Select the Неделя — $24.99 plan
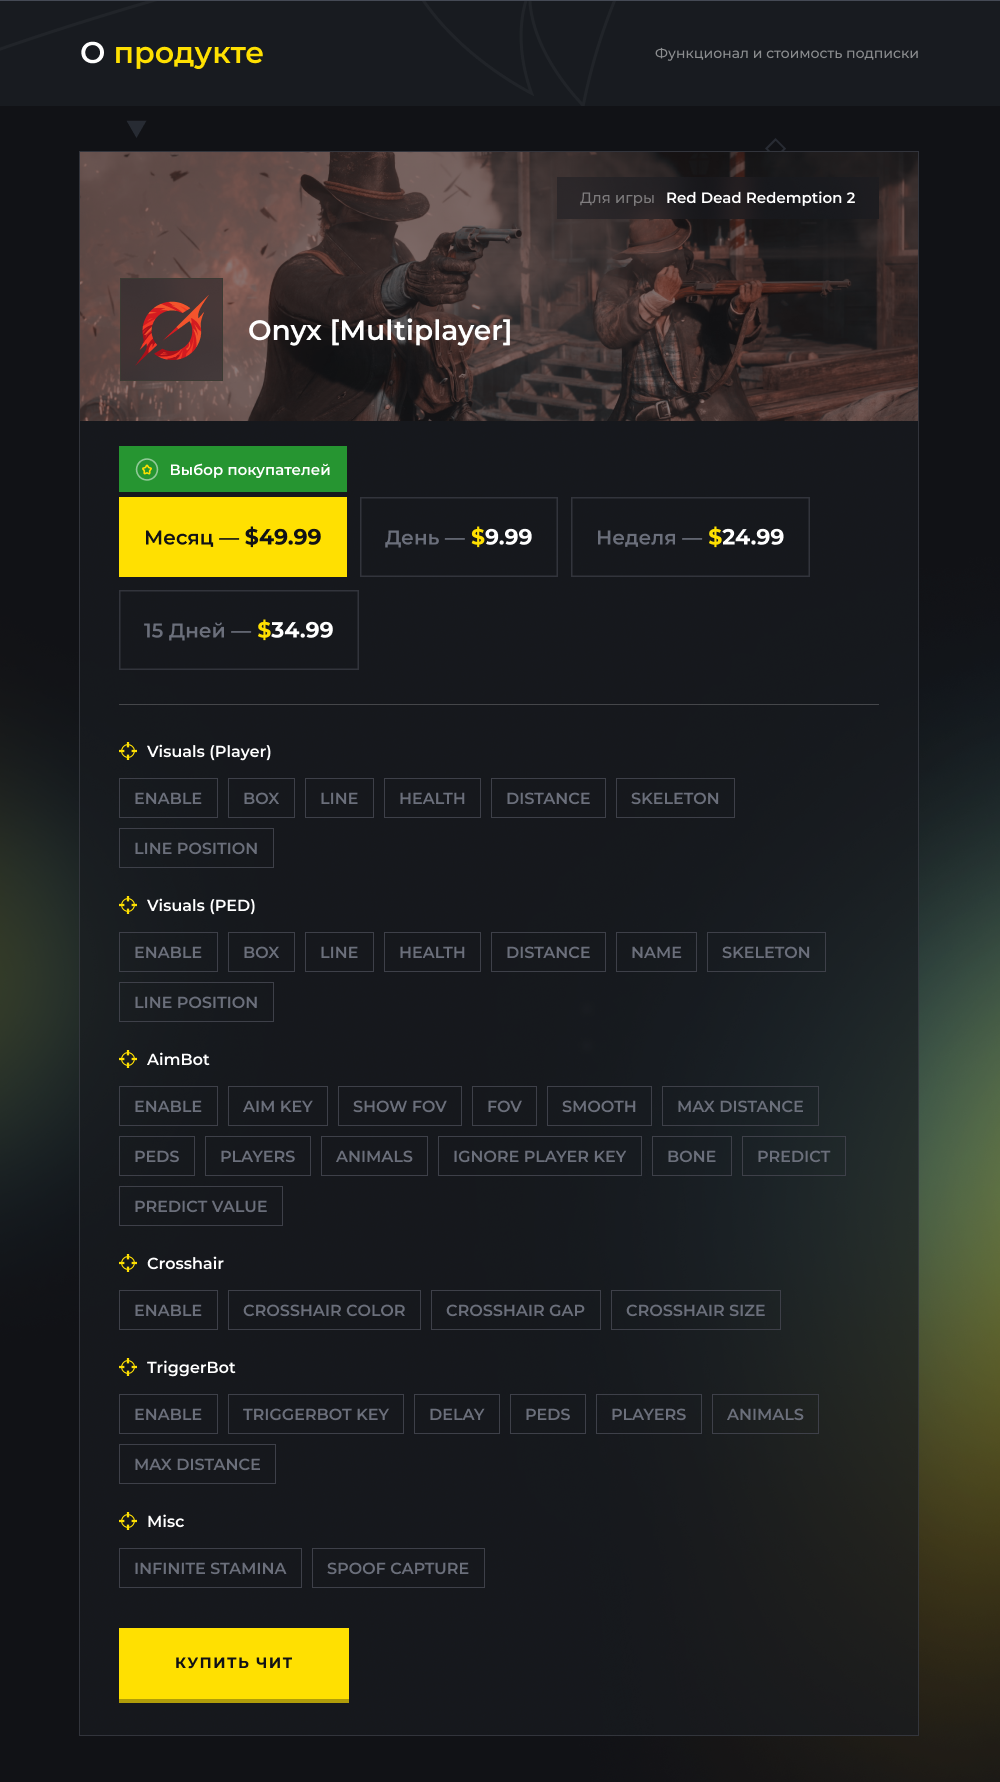 click(690, 537)
